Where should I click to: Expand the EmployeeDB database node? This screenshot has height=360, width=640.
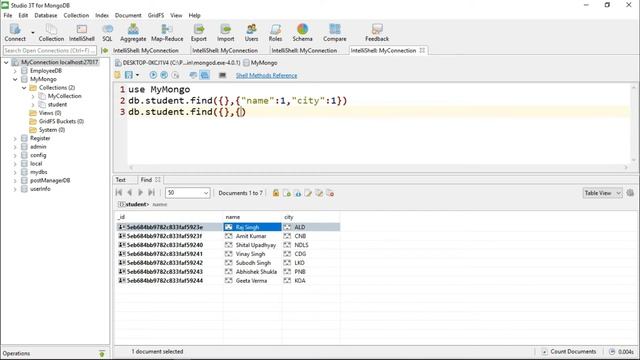pos(15,71)
